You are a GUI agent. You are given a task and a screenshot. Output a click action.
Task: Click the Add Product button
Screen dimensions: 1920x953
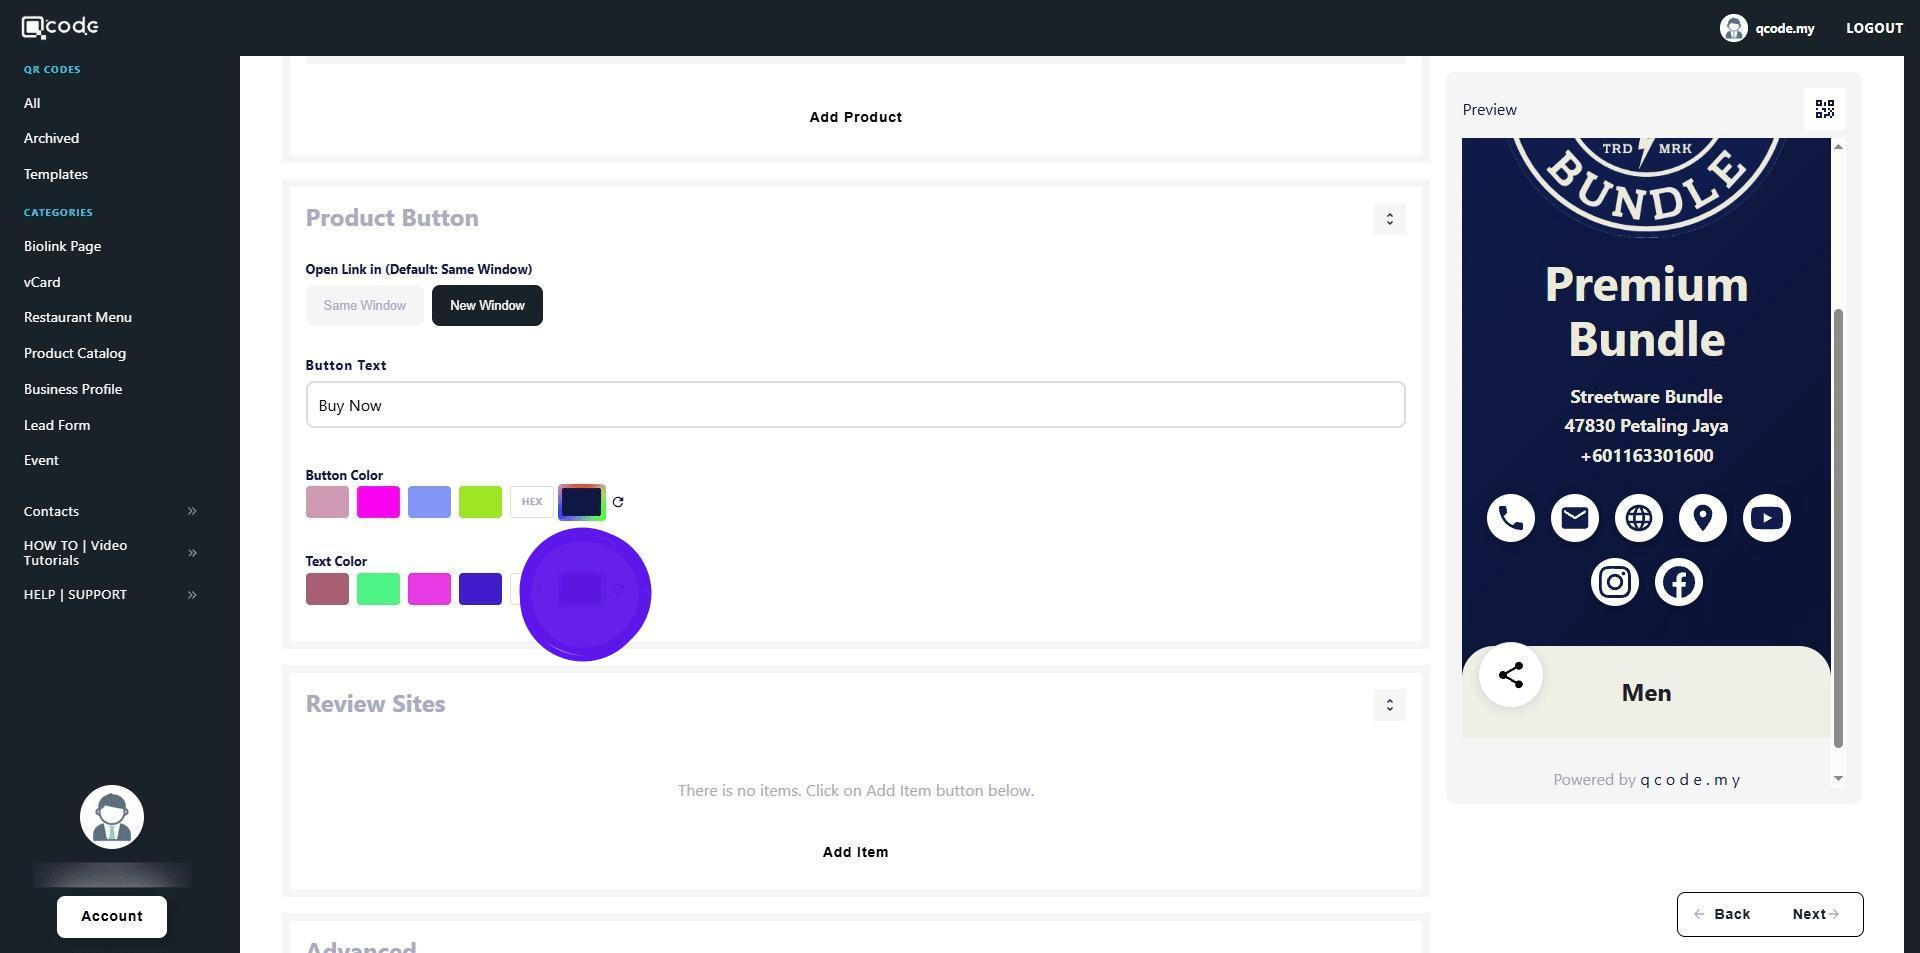click(x=856, y=117)
